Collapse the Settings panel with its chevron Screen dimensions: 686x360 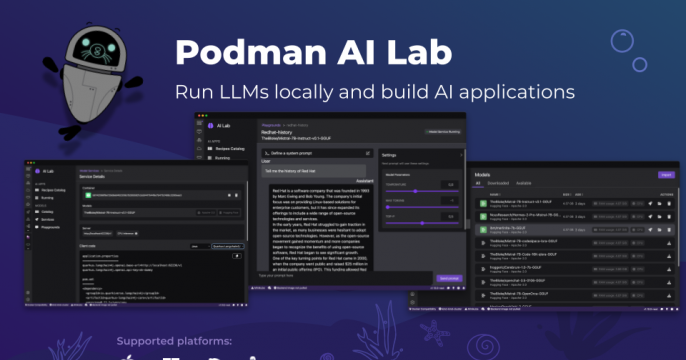coord(461,155)
